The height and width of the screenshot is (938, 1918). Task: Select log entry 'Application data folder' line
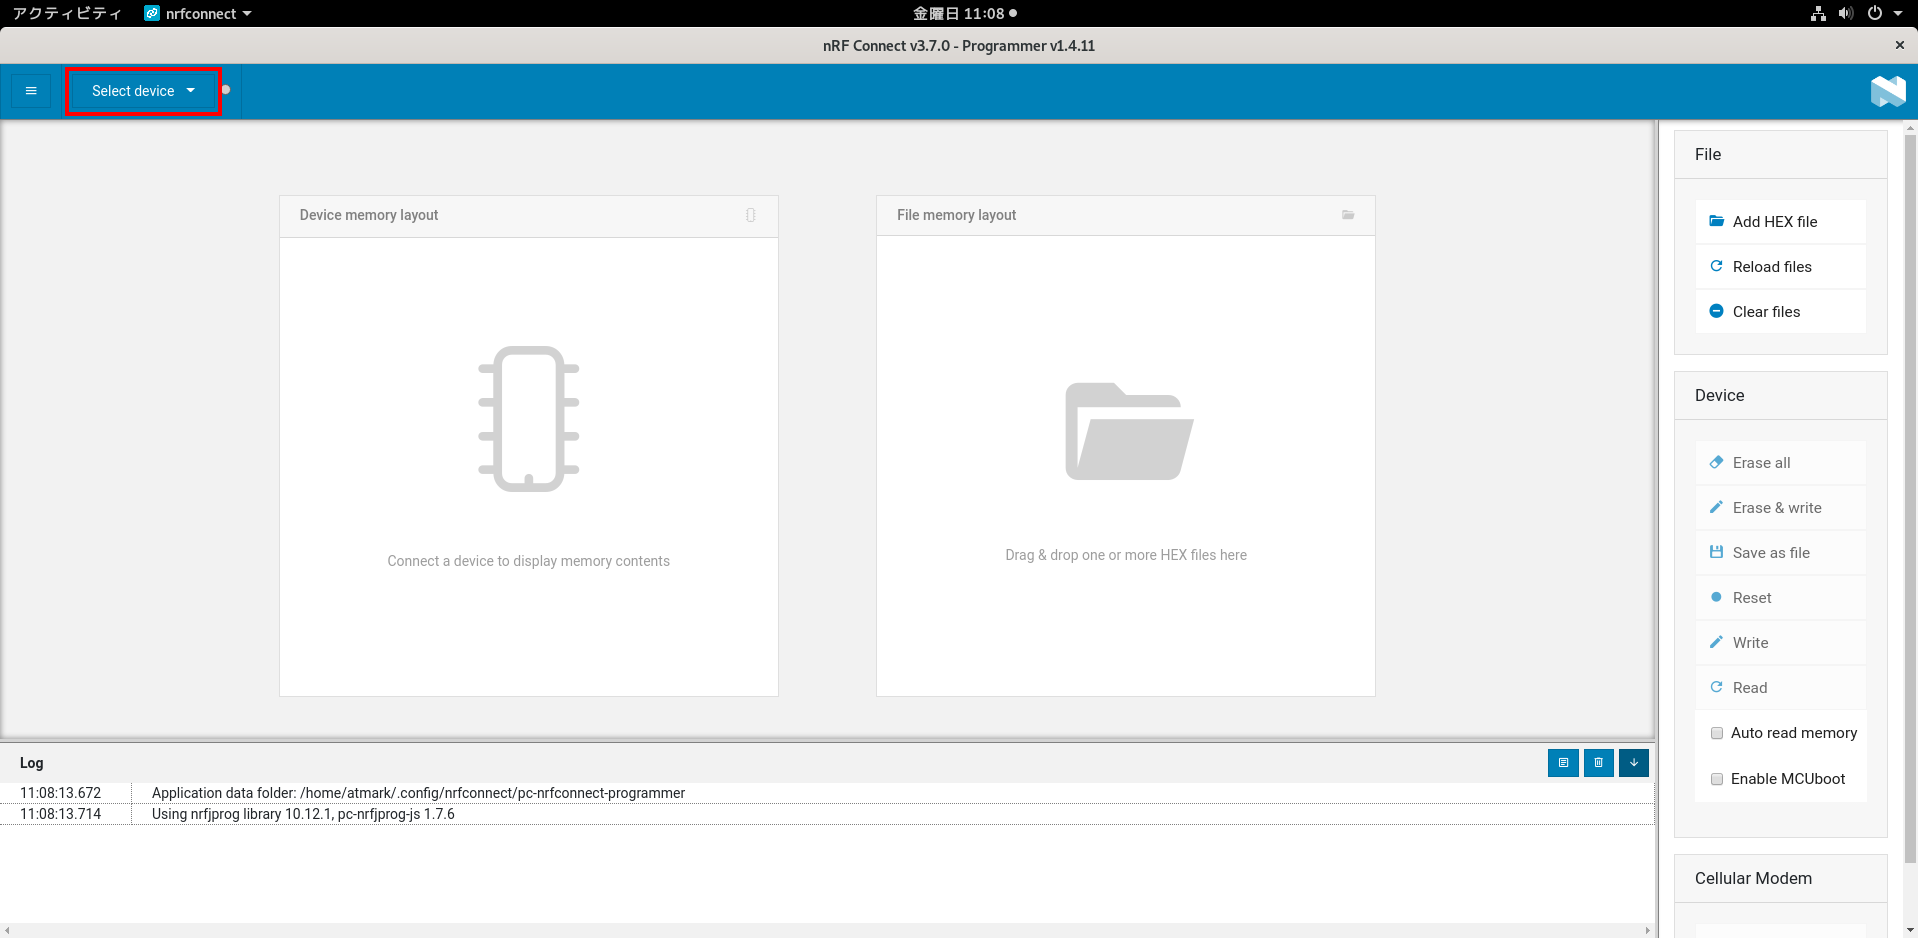(826, 793)
